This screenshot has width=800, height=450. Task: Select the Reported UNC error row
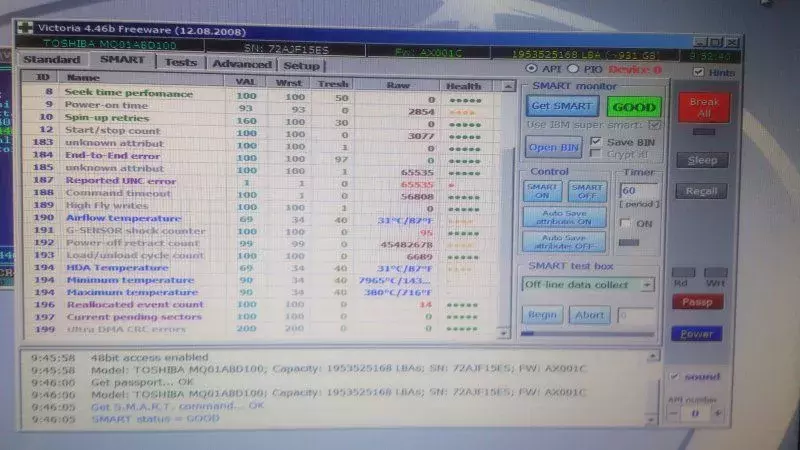tap(261, 183)
